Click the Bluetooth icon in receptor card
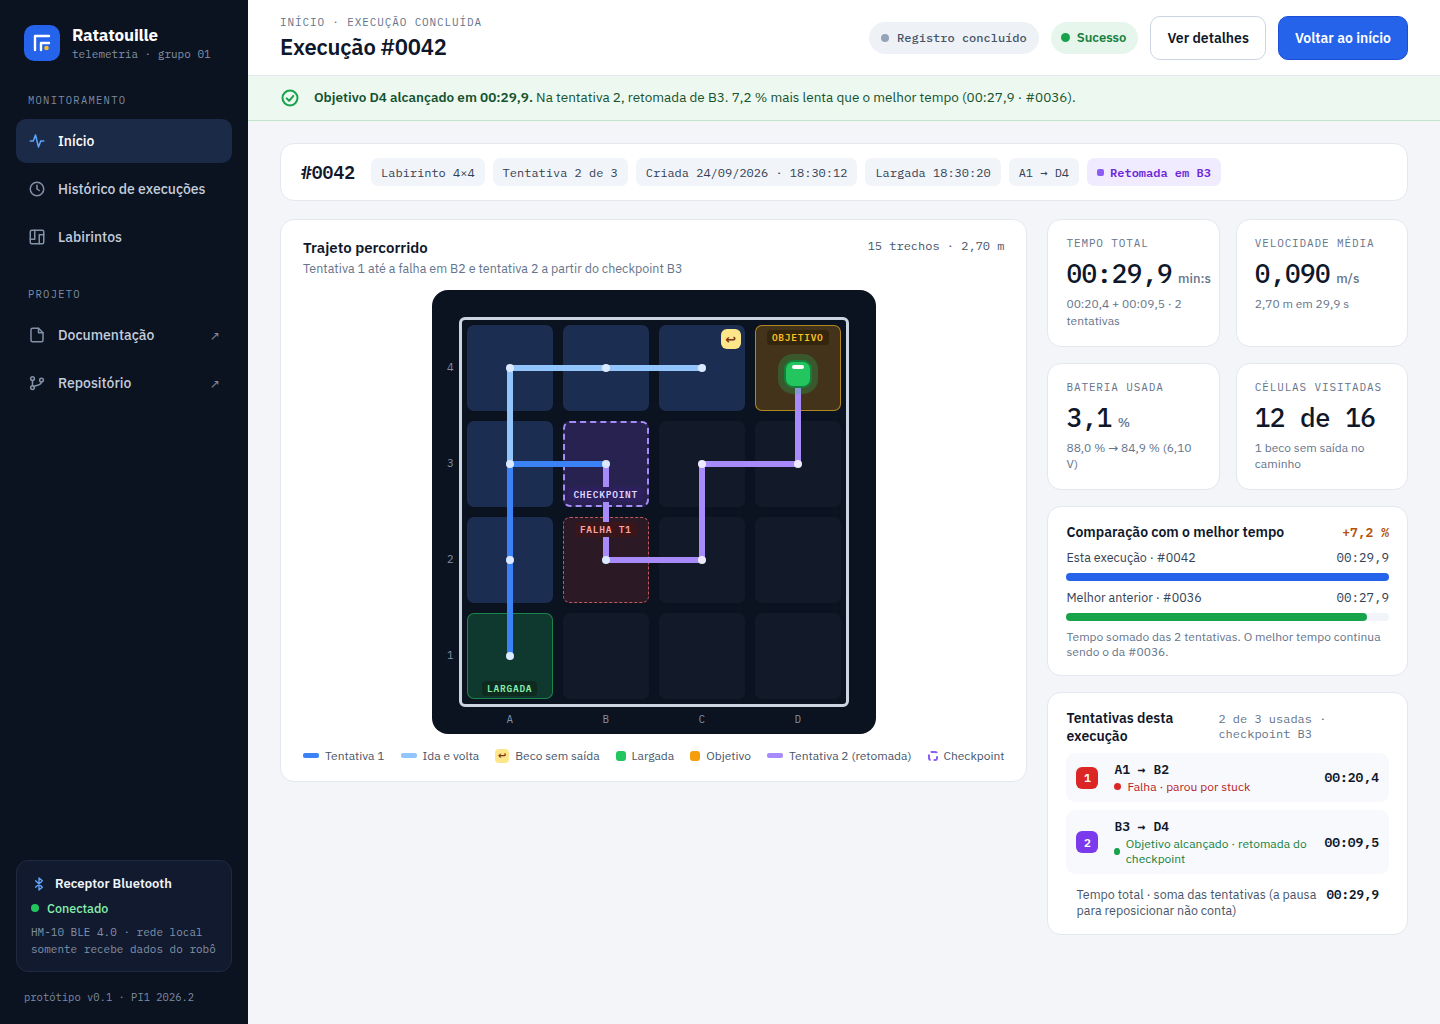Screen dimensions: 1440x1024 pos(39,884)
